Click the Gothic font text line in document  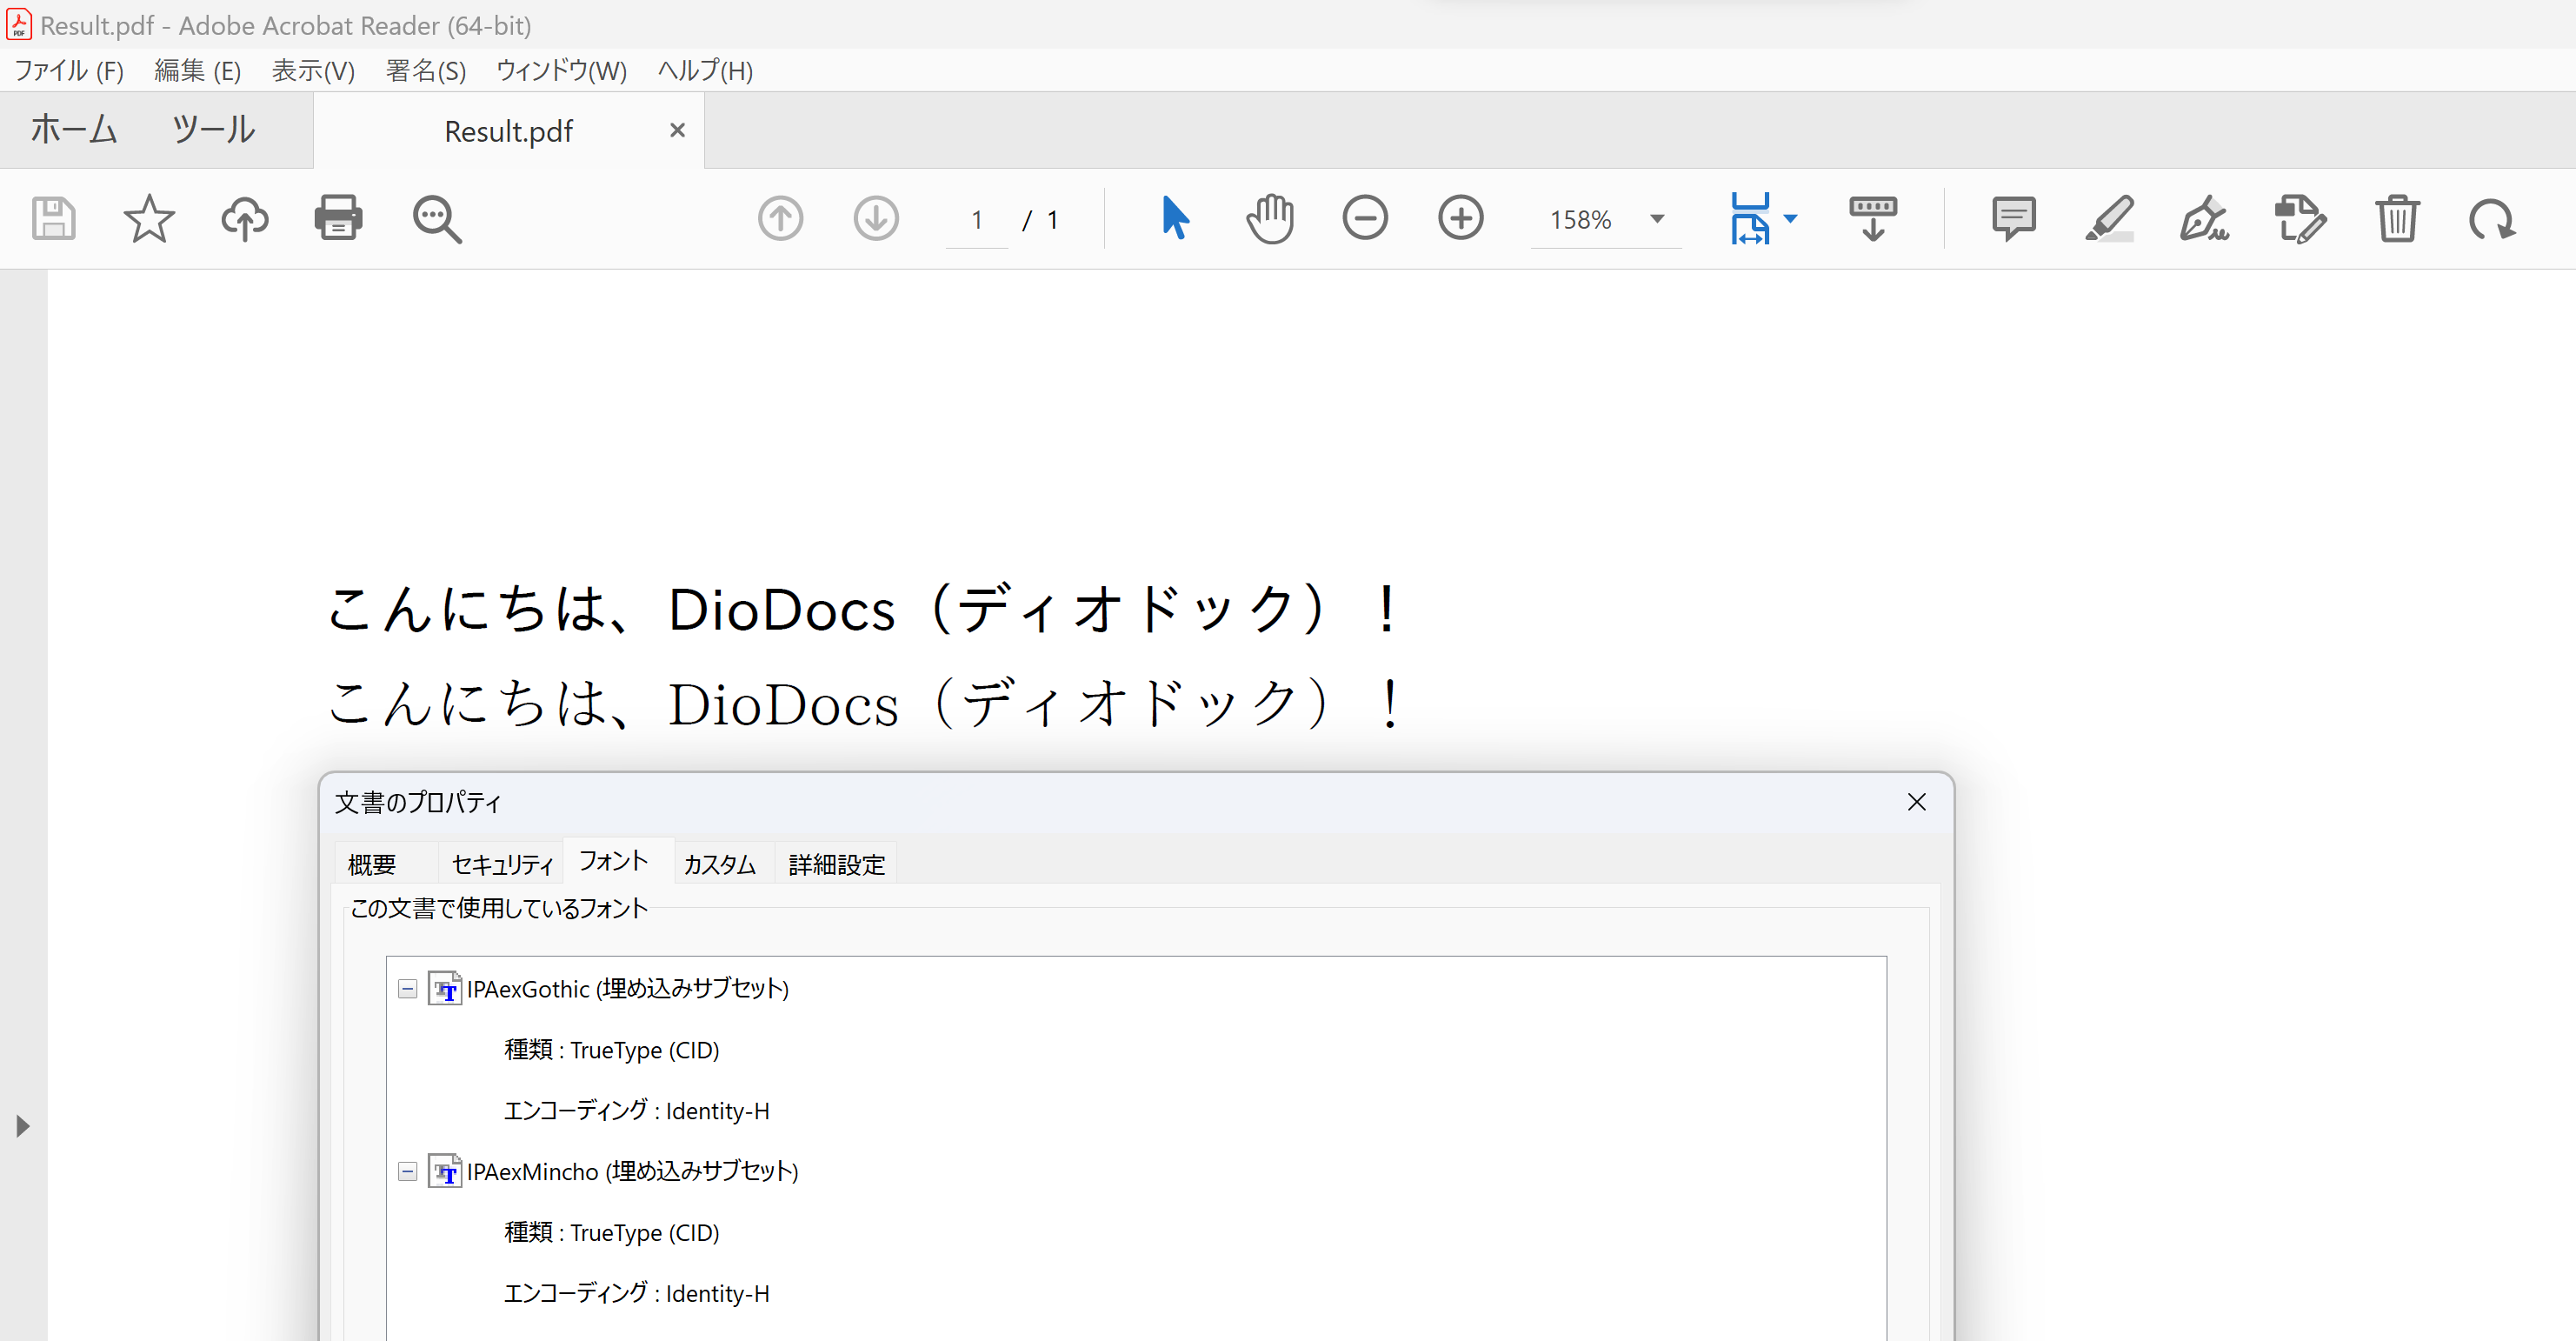coord(864,608)
